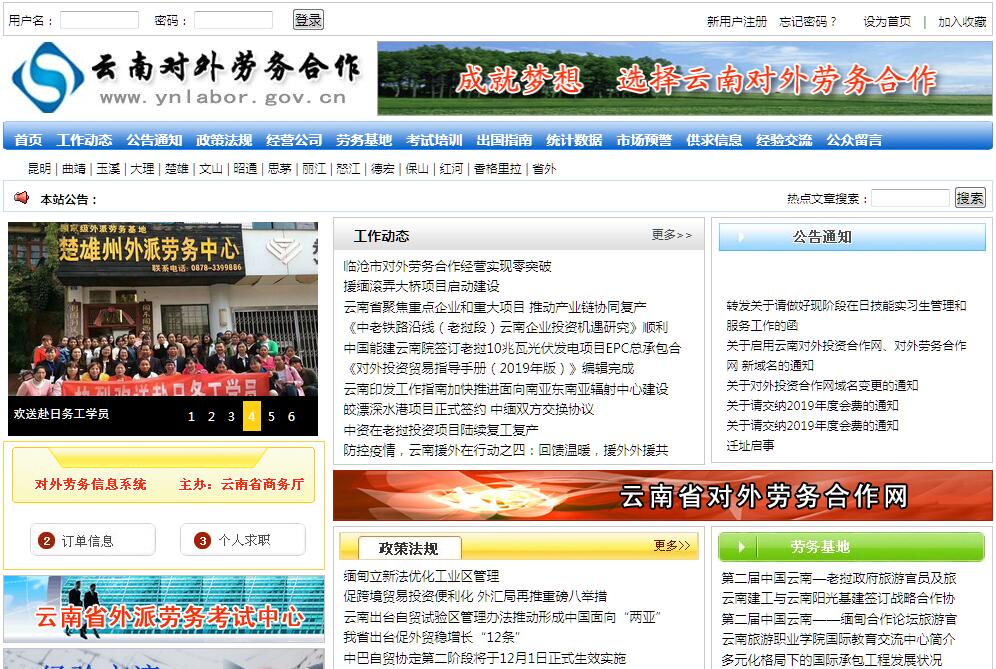Switch slideshow to slide 2
This screenshot has height=669, width=996.
(x=212, y=417)
